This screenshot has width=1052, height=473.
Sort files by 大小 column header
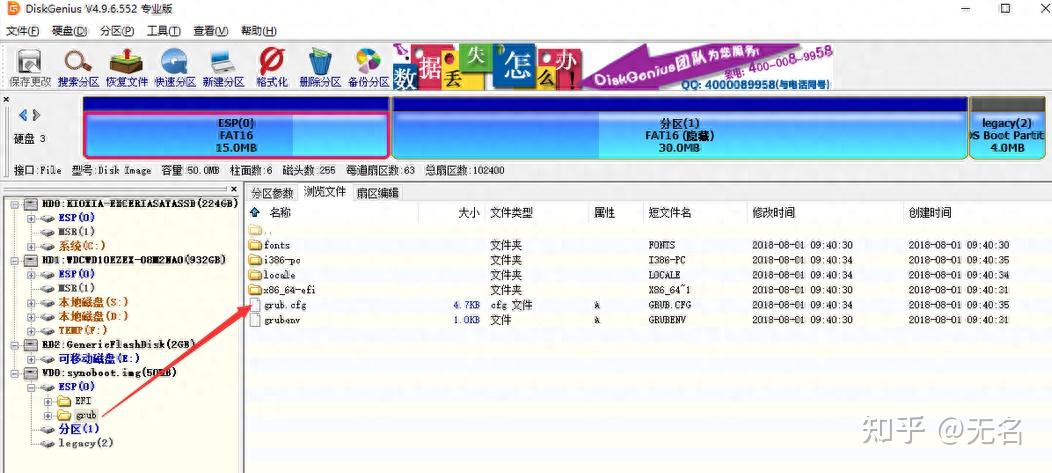click(x=468, y=213)
